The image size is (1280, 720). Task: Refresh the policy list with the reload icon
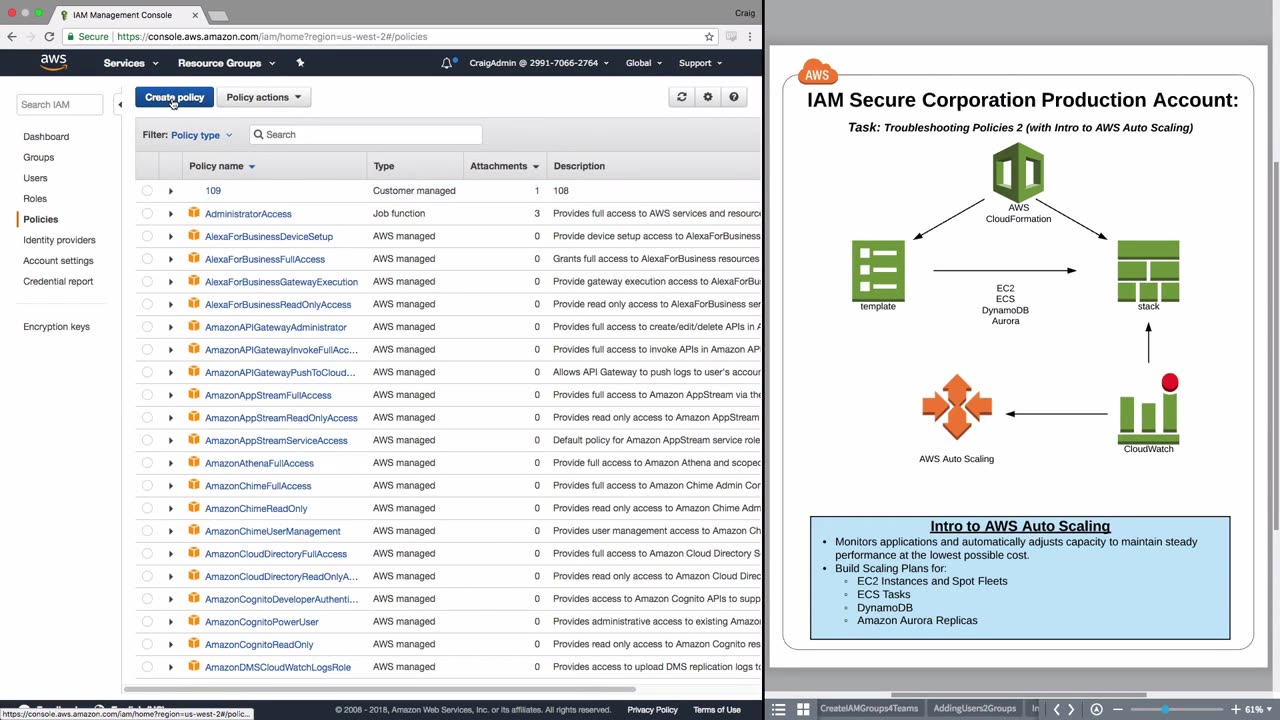tap(682, 97)
